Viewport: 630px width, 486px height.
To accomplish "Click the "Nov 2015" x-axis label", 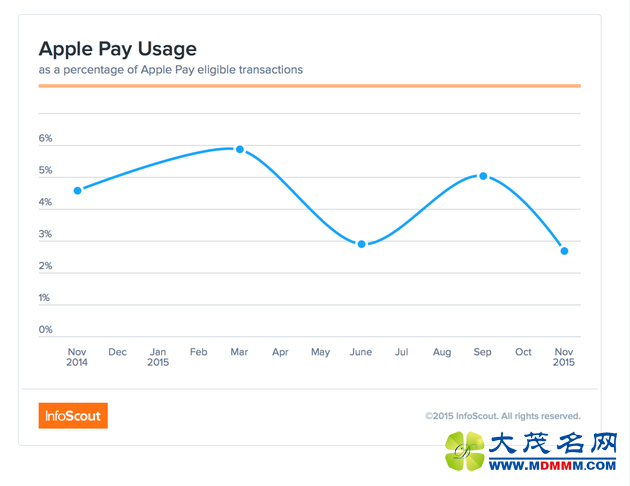I will [x=564, y=357].
